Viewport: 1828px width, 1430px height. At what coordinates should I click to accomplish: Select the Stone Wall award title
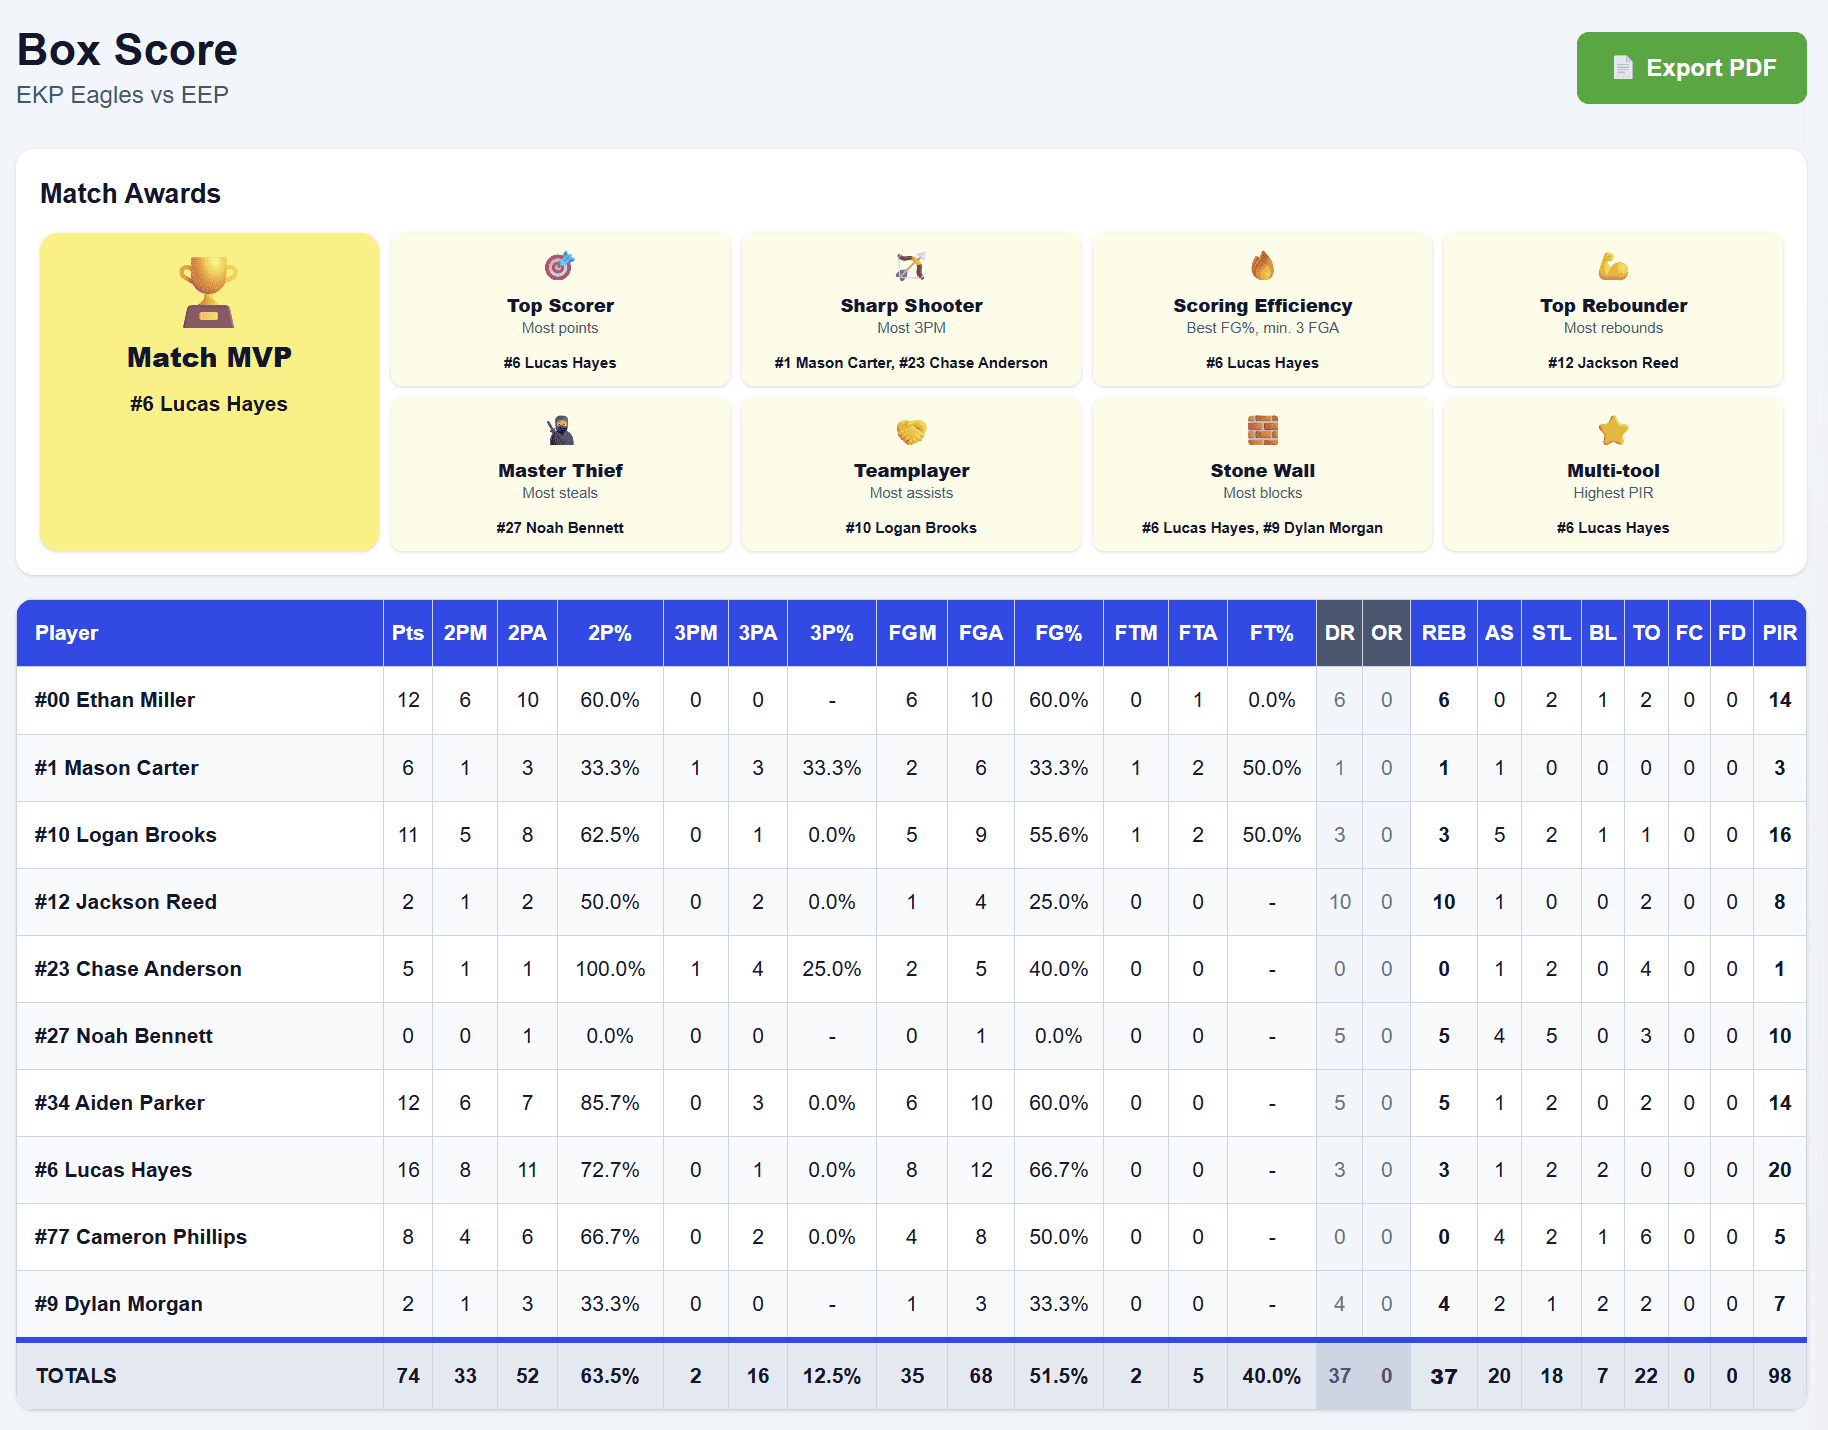pos(1262,471)
